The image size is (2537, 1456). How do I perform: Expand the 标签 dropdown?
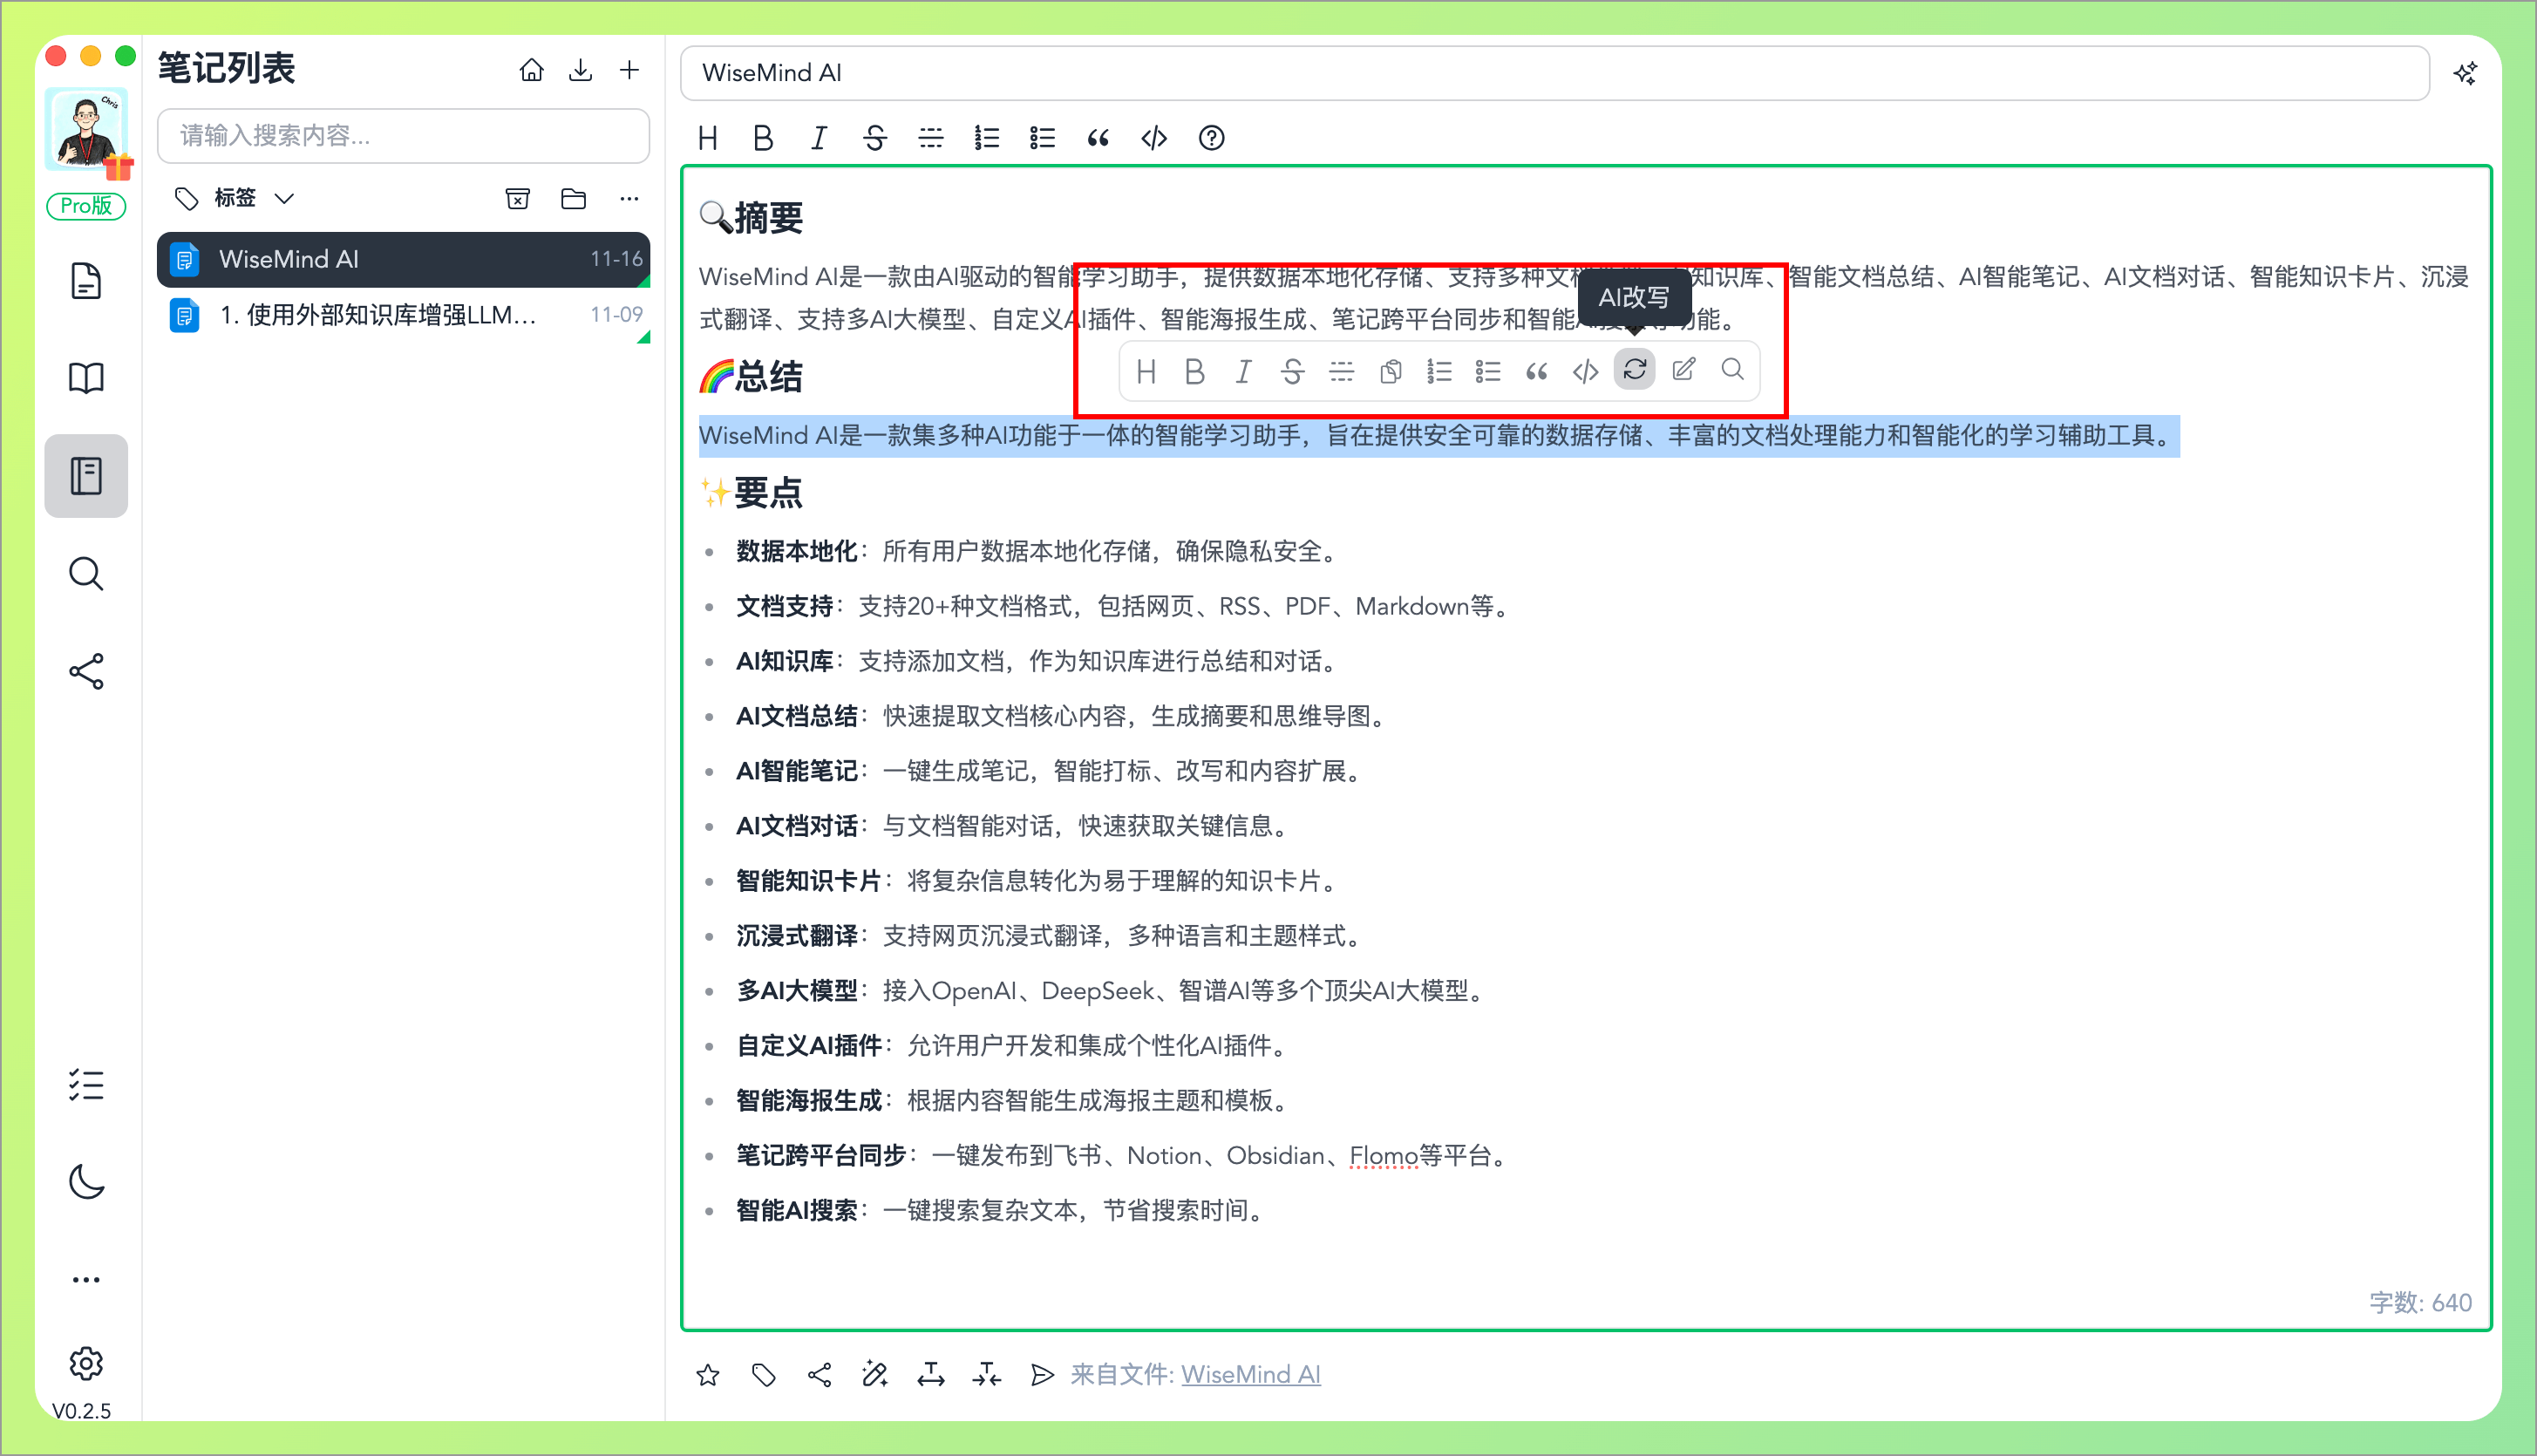(x=285, y=198)
